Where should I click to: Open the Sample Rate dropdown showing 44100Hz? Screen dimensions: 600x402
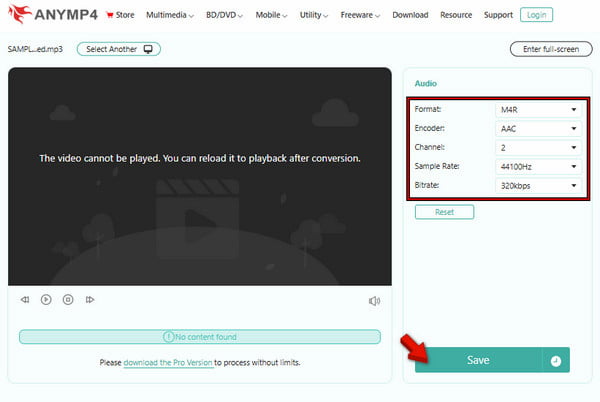coord(538,167)
